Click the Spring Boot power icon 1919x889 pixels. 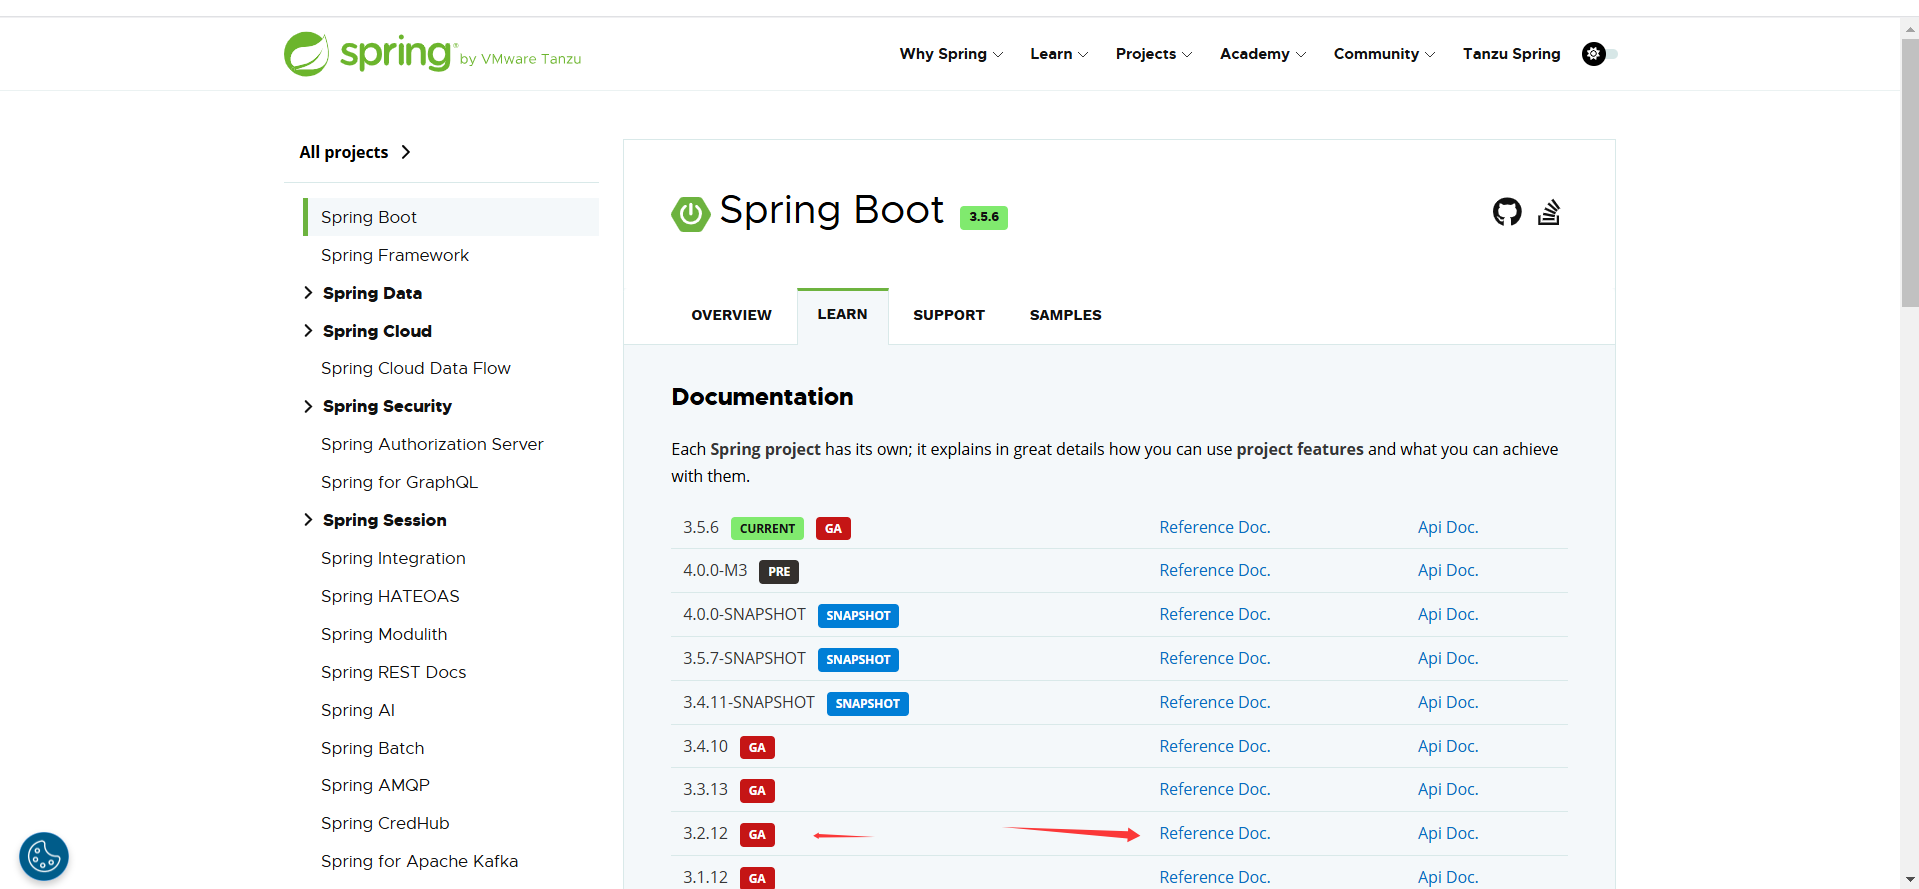(690, 214)
